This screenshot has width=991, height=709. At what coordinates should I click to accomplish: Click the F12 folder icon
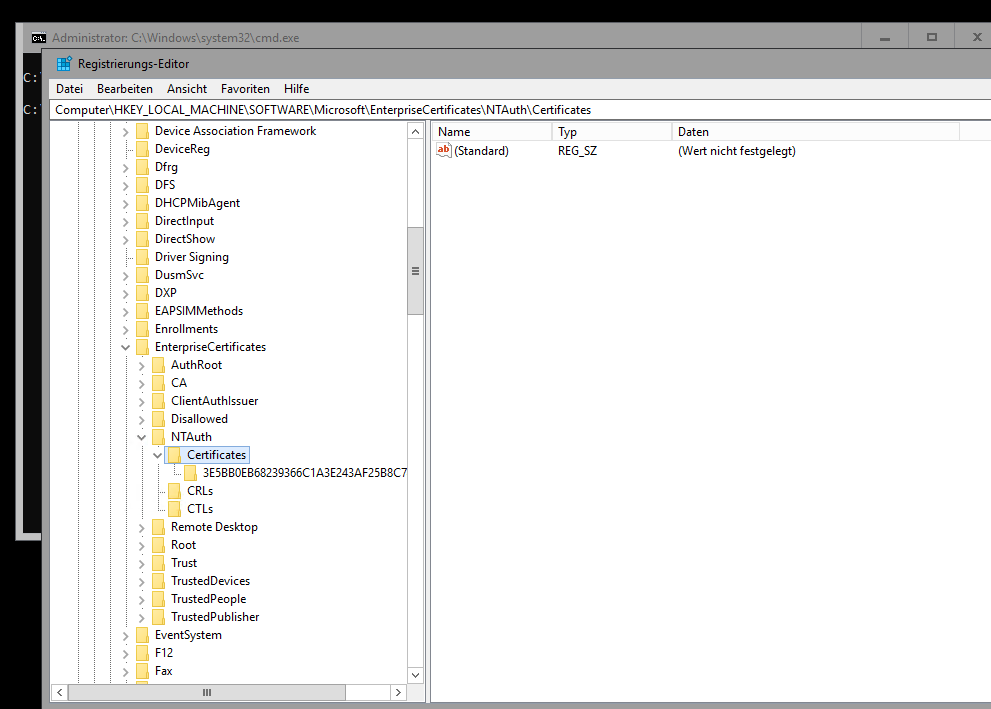[143, 653]
